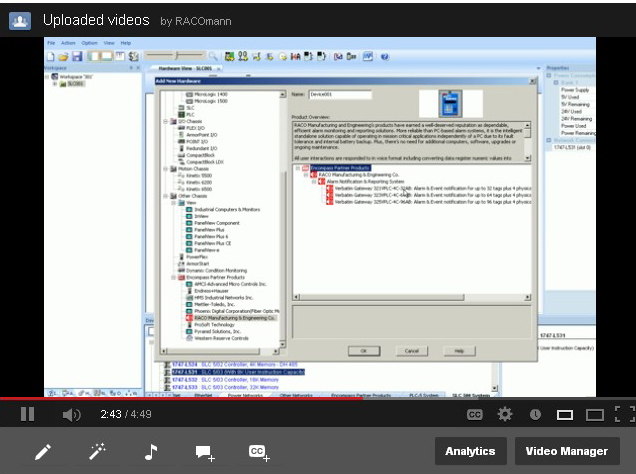Open the speech bubble annotations tool

coord(205,453)
